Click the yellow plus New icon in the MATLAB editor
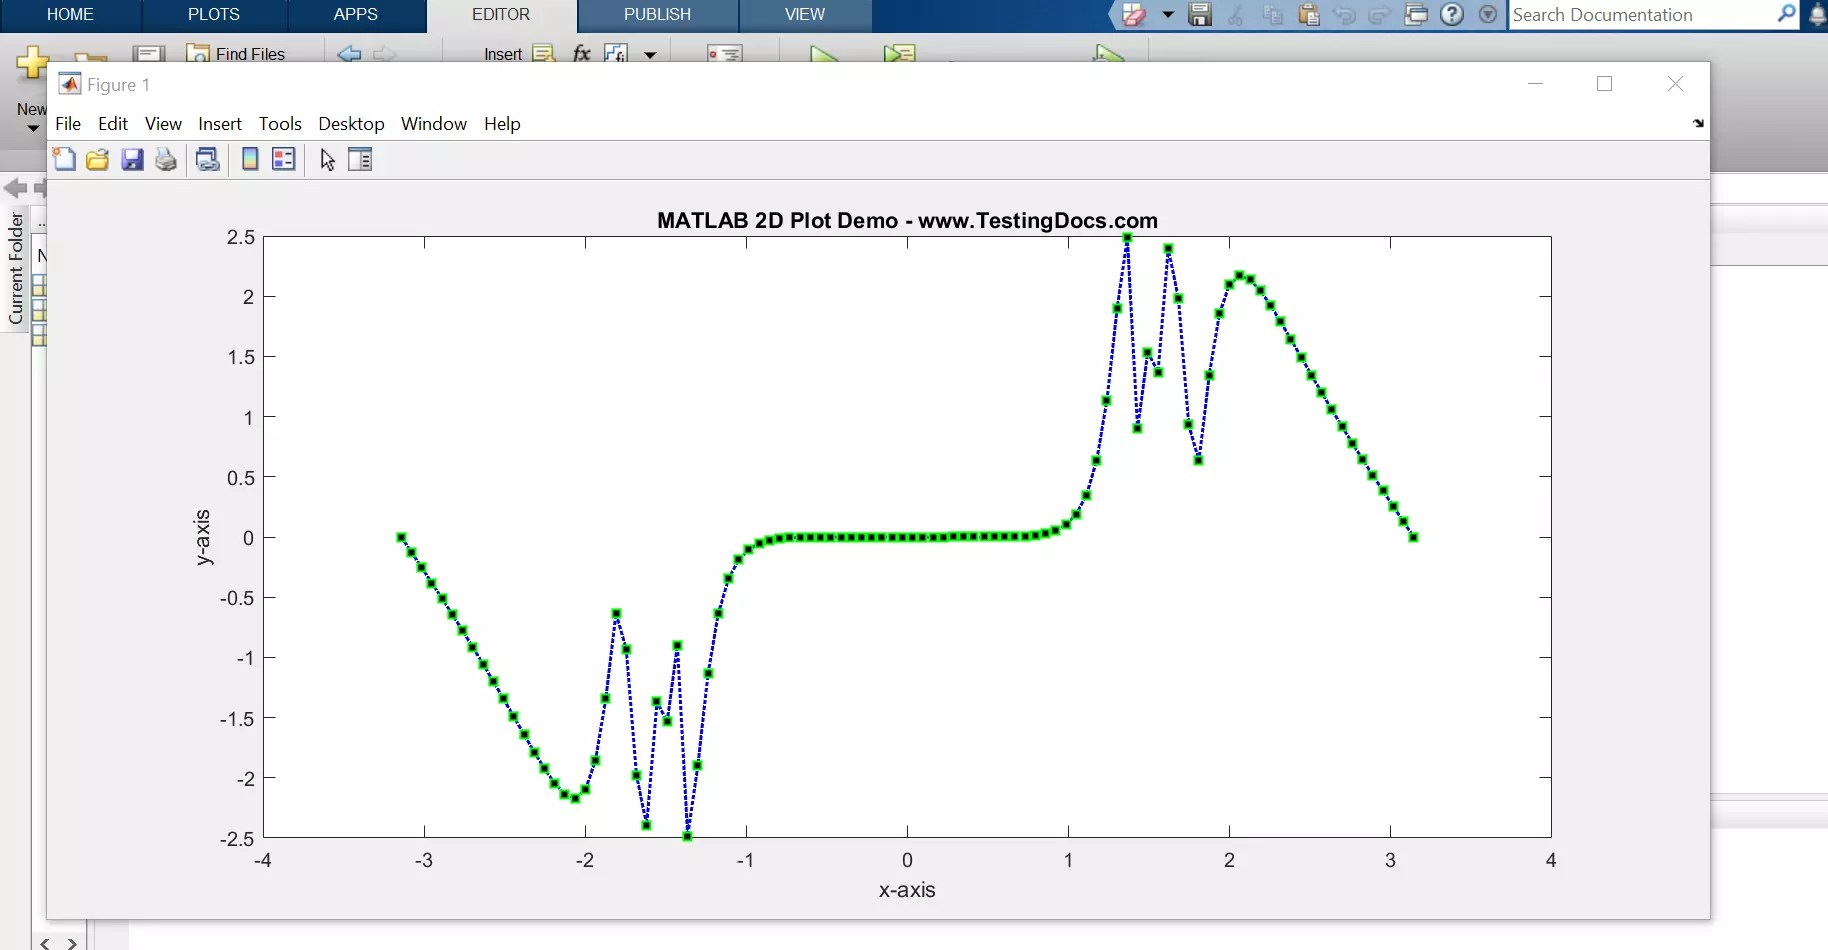The image size is (1828, 950). 32,62
